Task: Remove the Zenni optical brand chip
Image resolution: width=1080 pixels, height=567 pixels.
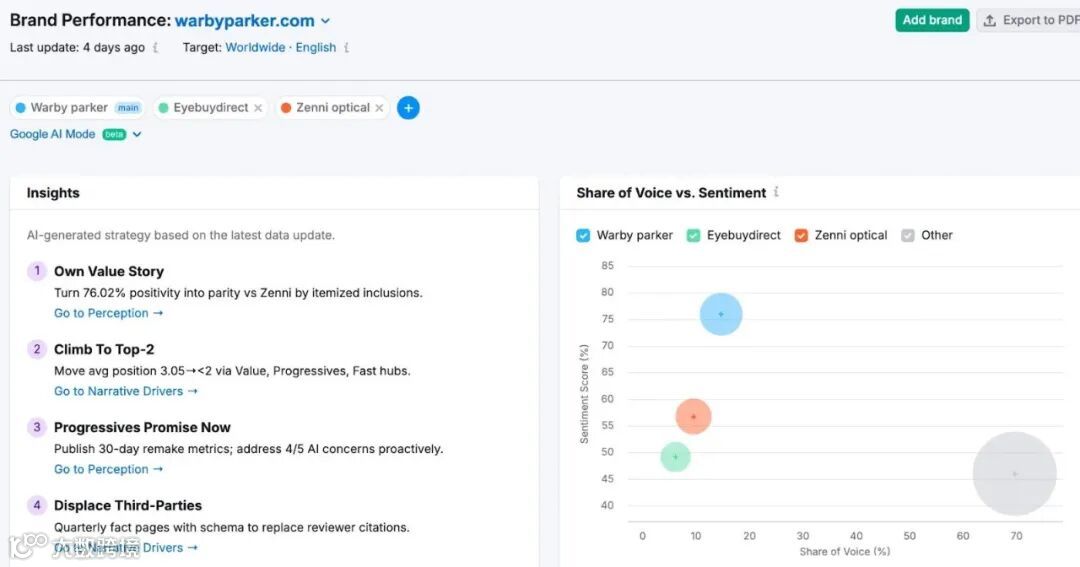Action: pyautogui.click(x=380, y=108)
